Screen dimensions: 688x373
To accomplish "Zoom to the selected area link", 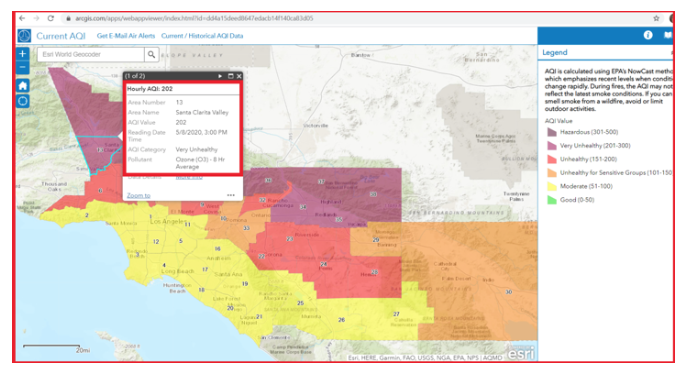I will tap(139, 195).
